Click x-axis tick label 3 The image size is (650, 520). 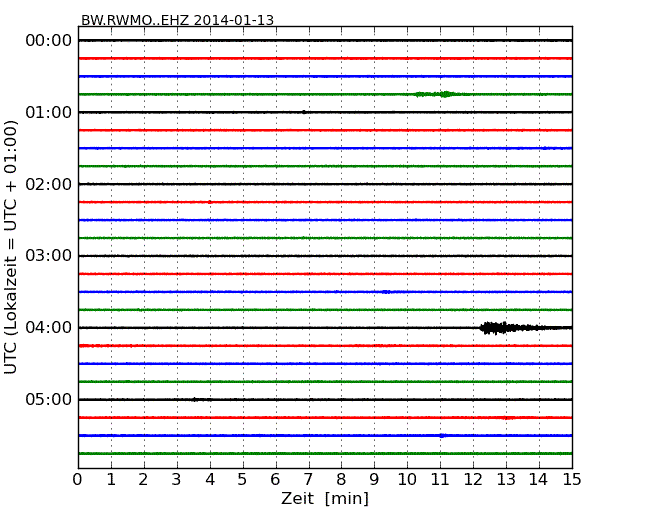pyautogui.click(x=177, y=480)
